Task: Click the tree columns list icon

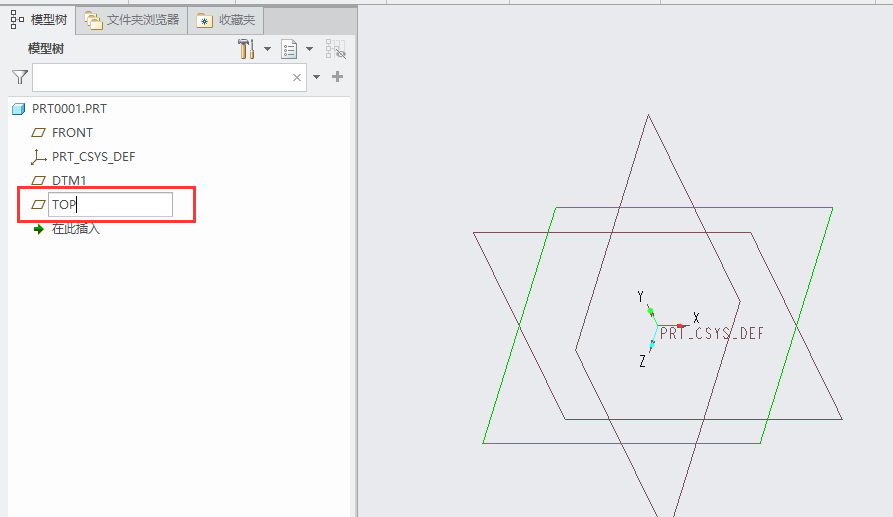Action: [x=289, y=50]
